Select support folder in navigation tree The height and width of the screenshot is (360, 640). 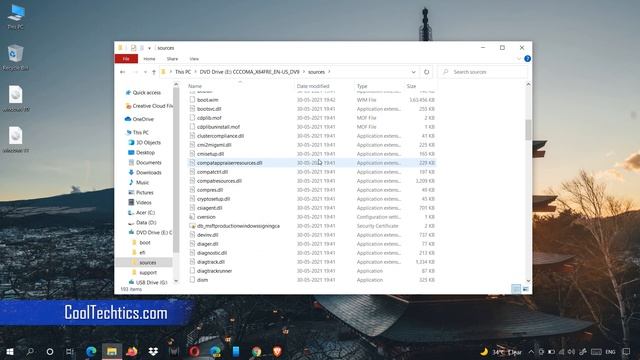(148, 272)
